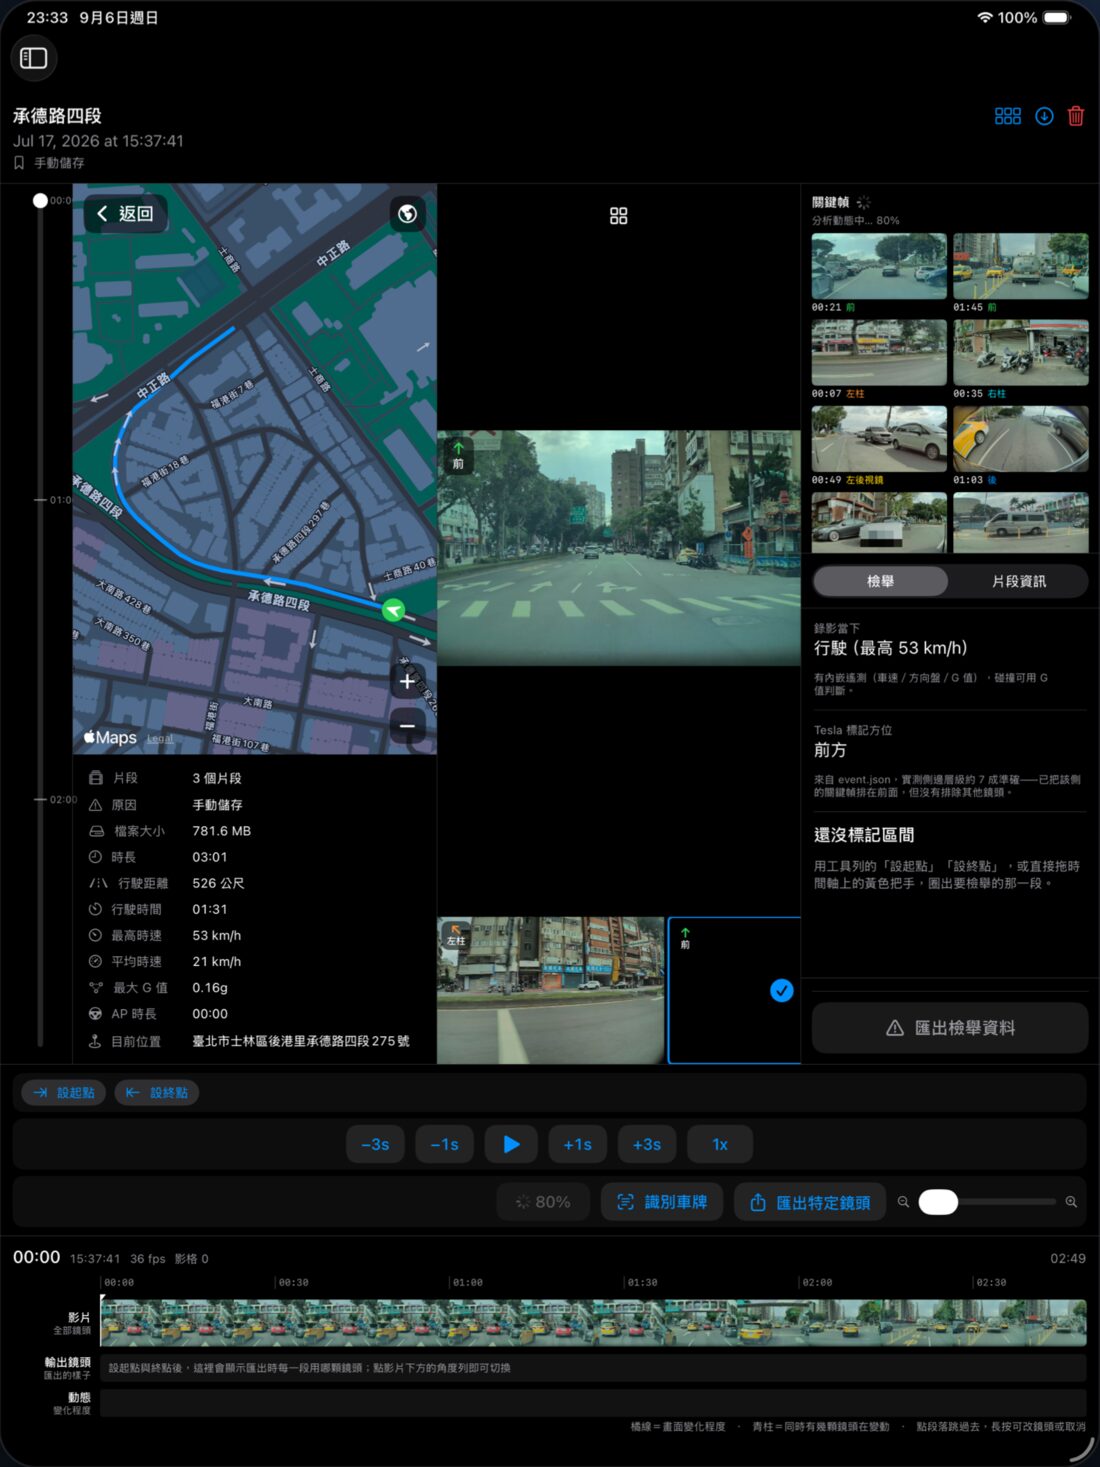Tap the 目前位置 address text

[x=301, y=1041]
